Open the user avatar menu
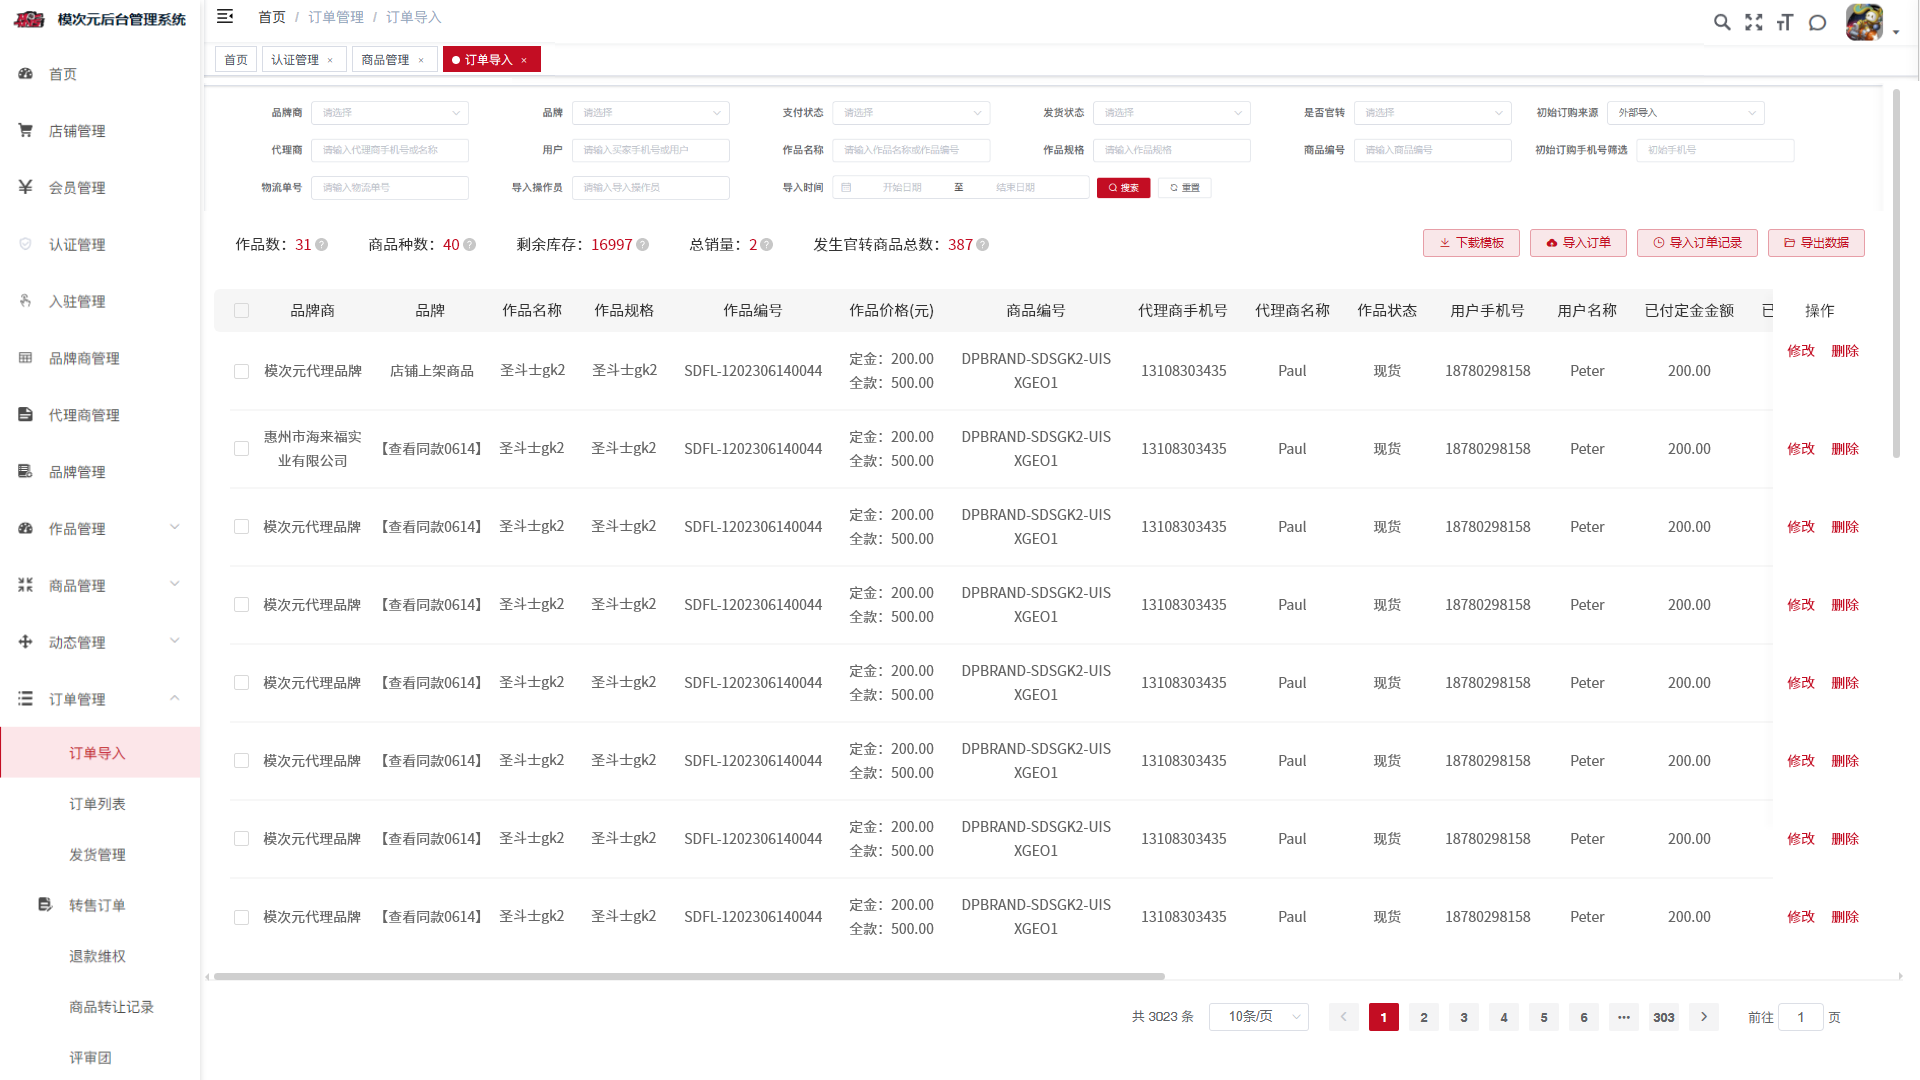This screenshot has height=1080, width=1920. (x=1865, y=22)
